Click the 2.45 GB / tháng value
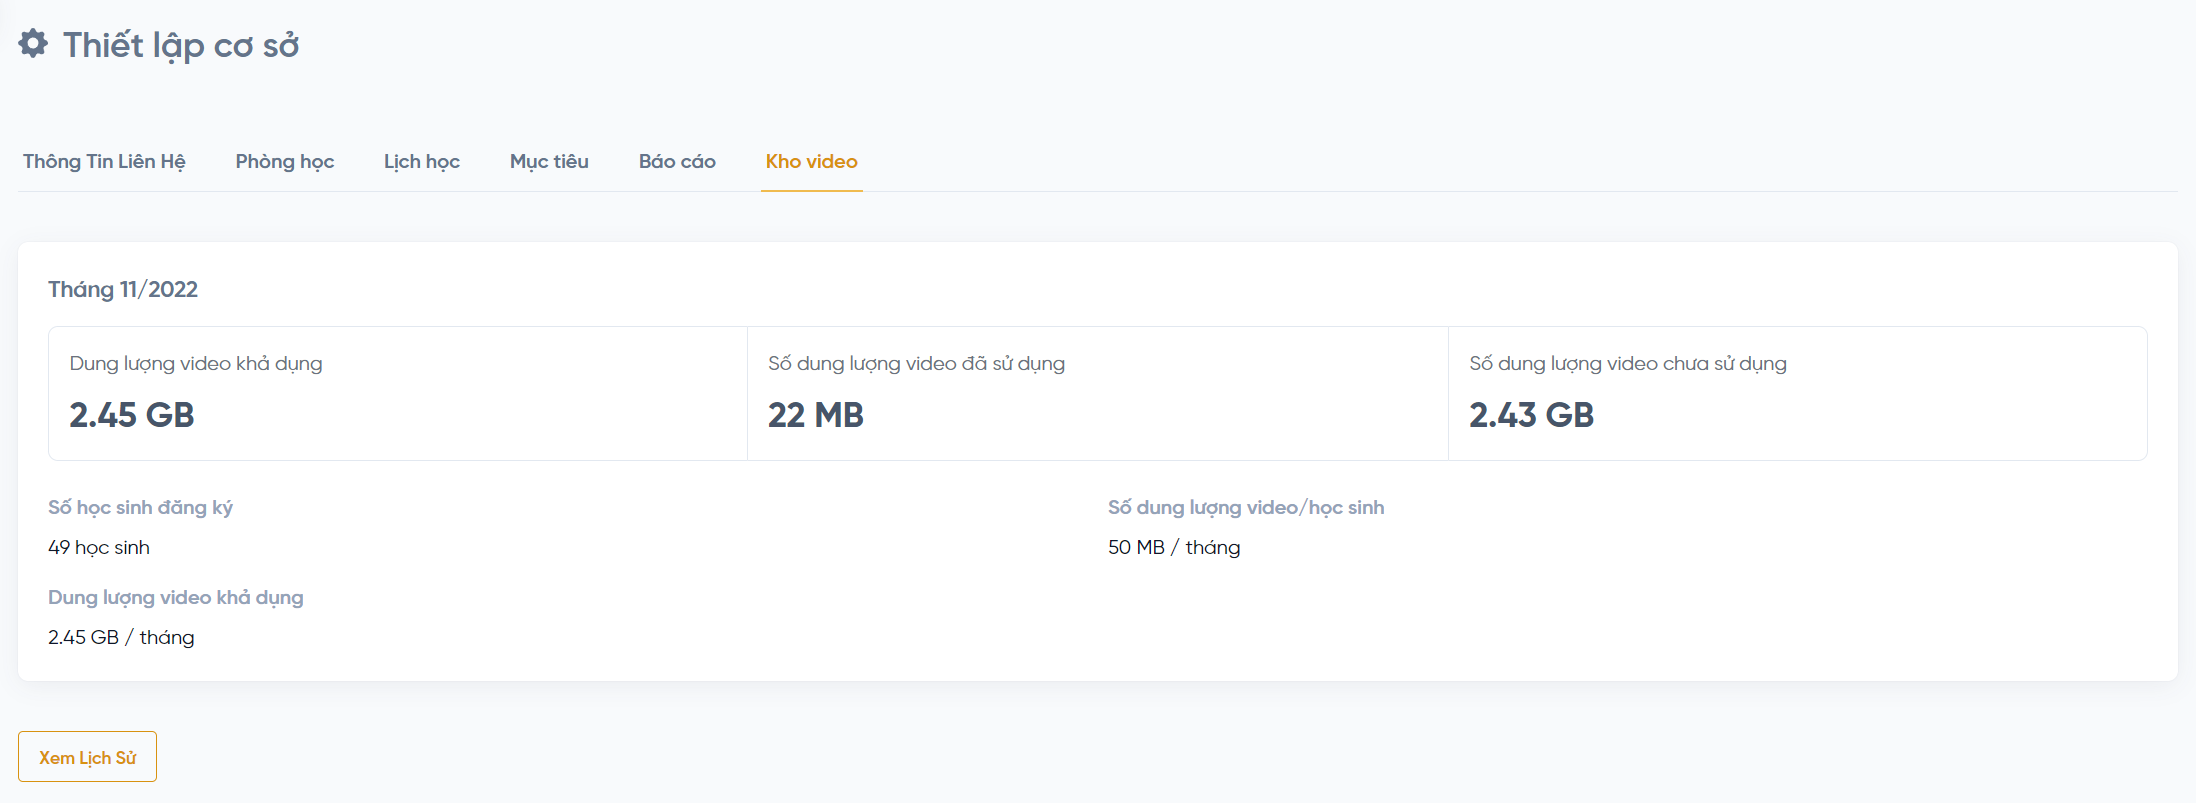 121,638
